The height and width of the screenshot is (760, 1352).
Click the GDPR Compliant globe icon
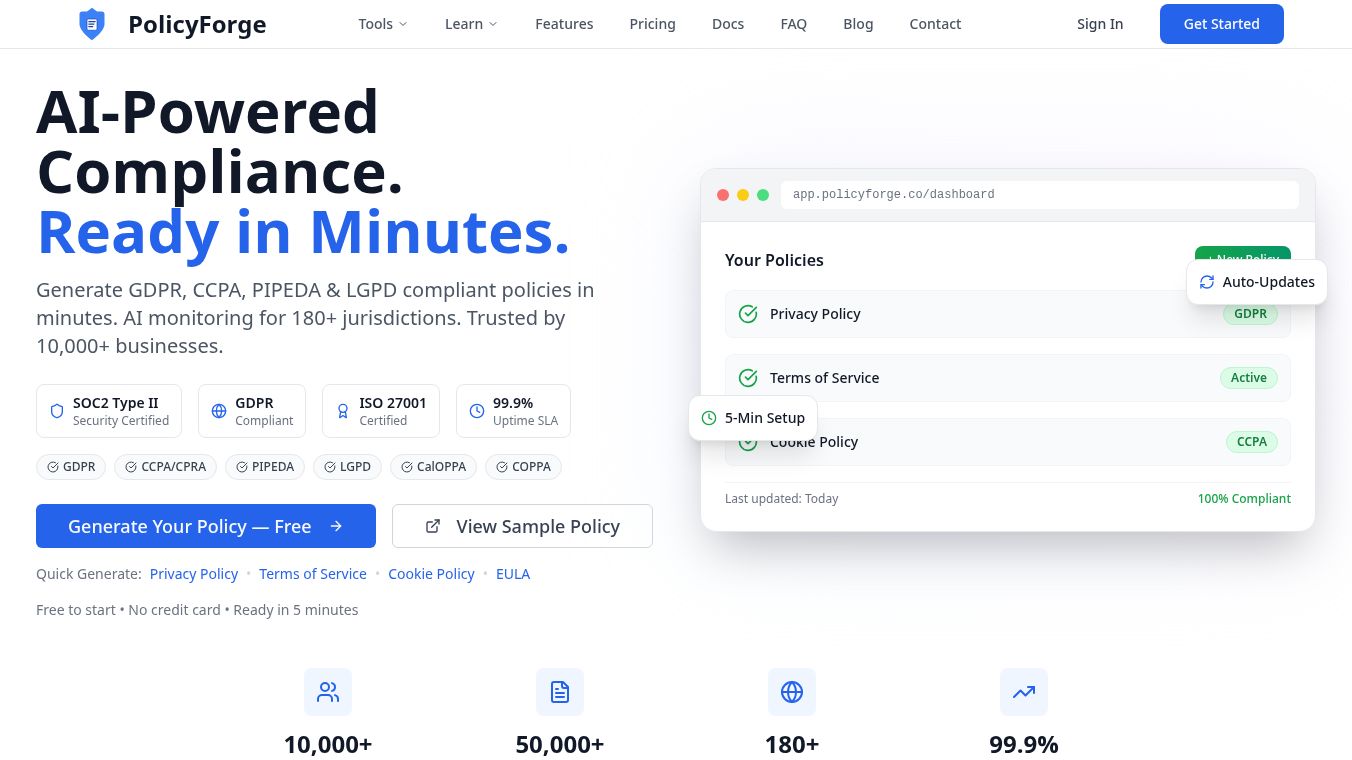click(219, 410)
